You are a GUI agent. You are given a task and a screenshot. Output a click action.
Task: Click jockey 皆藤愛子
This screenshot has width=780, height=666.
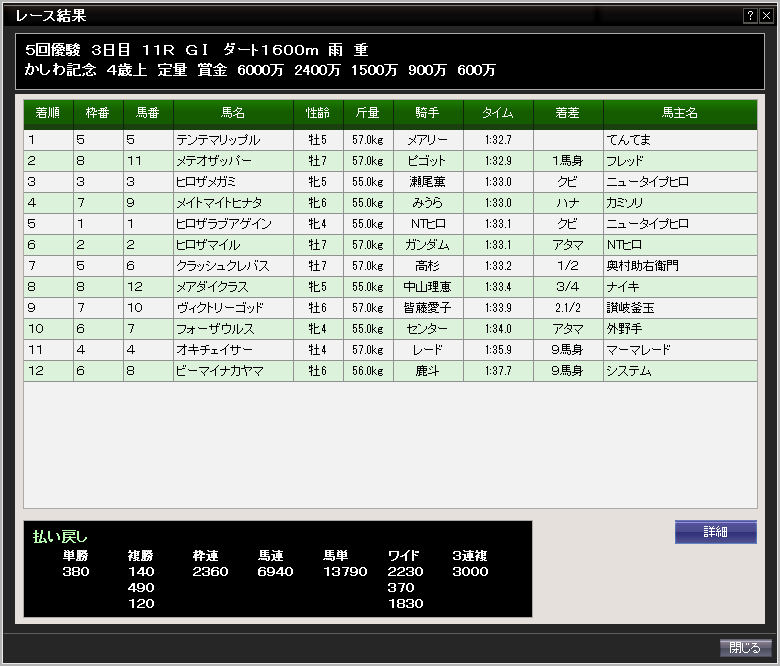pyautogui.click(x=427, y=308)
